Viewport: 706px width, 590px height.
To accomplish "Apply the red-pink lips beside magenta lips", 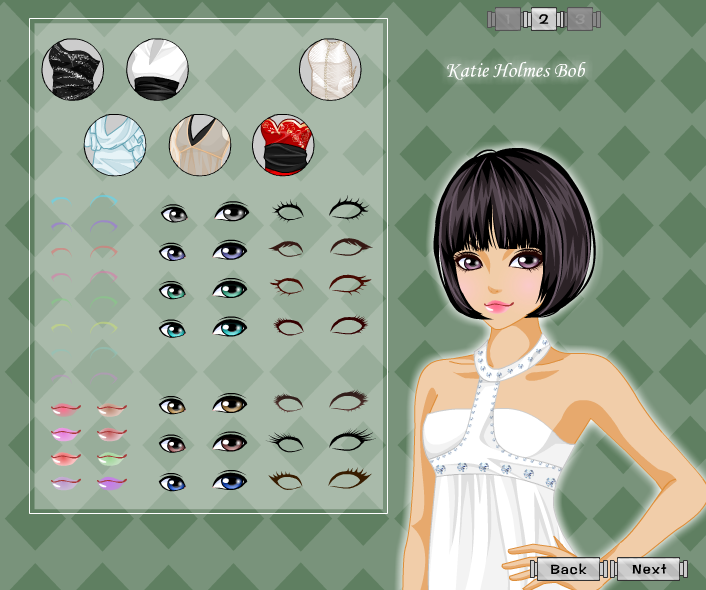I will click(112, 434).
